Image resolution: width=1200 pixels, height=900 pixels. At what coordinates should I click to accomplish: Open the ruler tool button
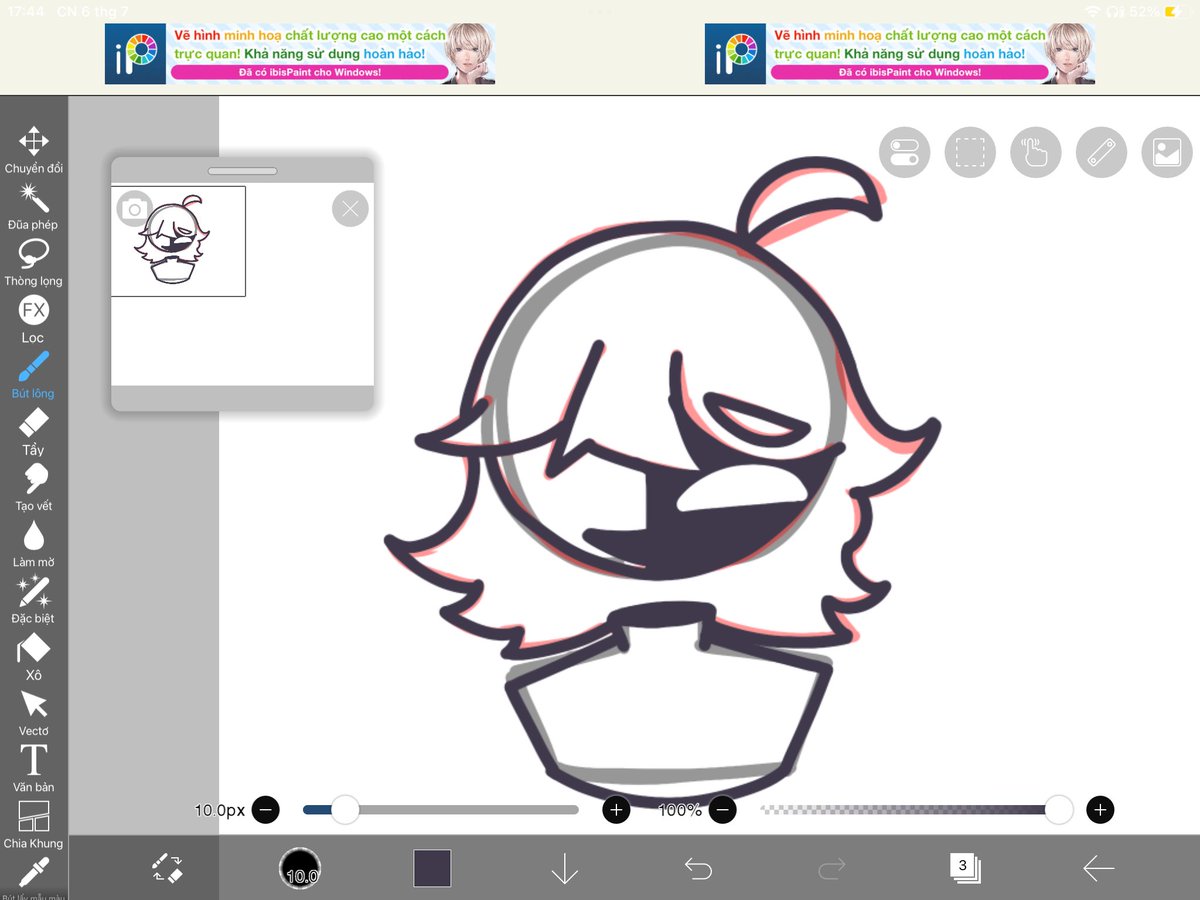pyautogui.click(x=1102, y=152)
